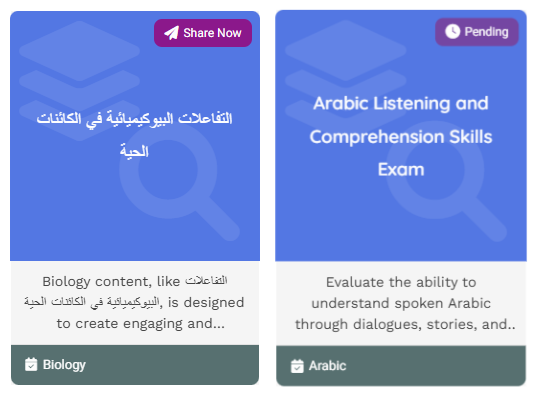The height and width of the screenshot is (396, 537).
Task: Click the calendar icon beside Arabic
Action: pos(297,366)
